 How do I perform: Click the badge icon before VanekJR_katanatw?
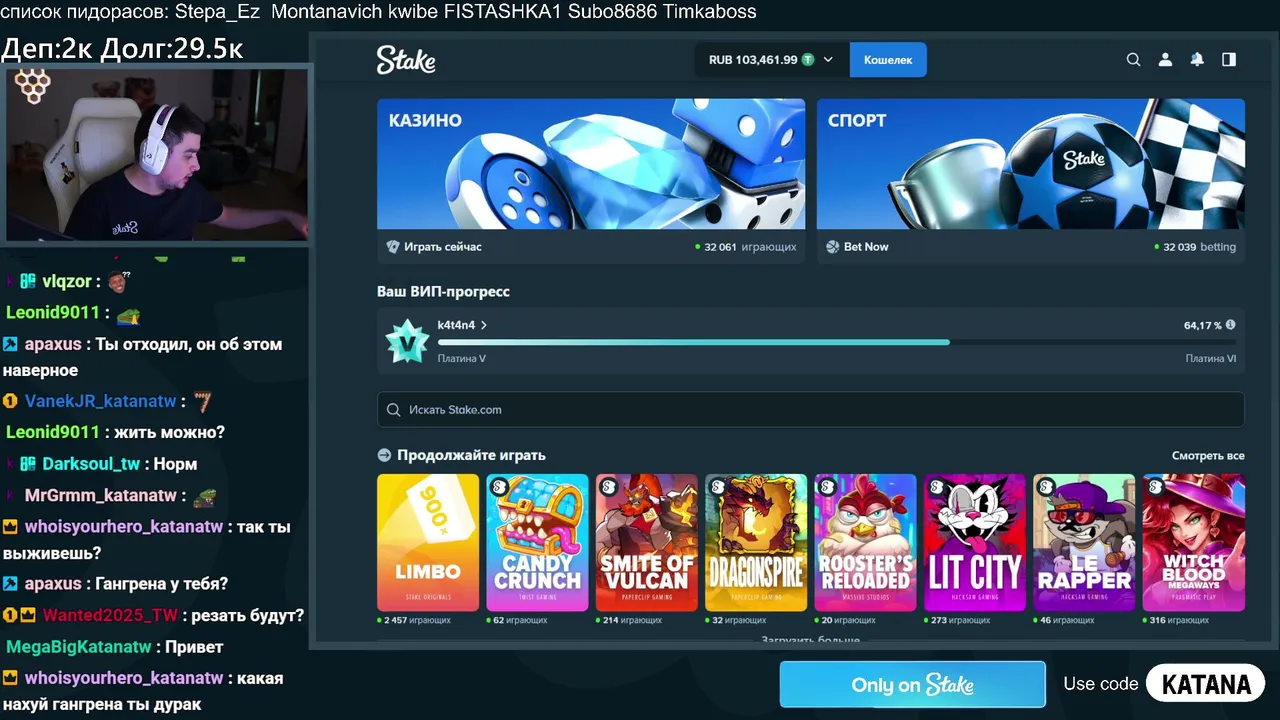[x=10, y=401]
